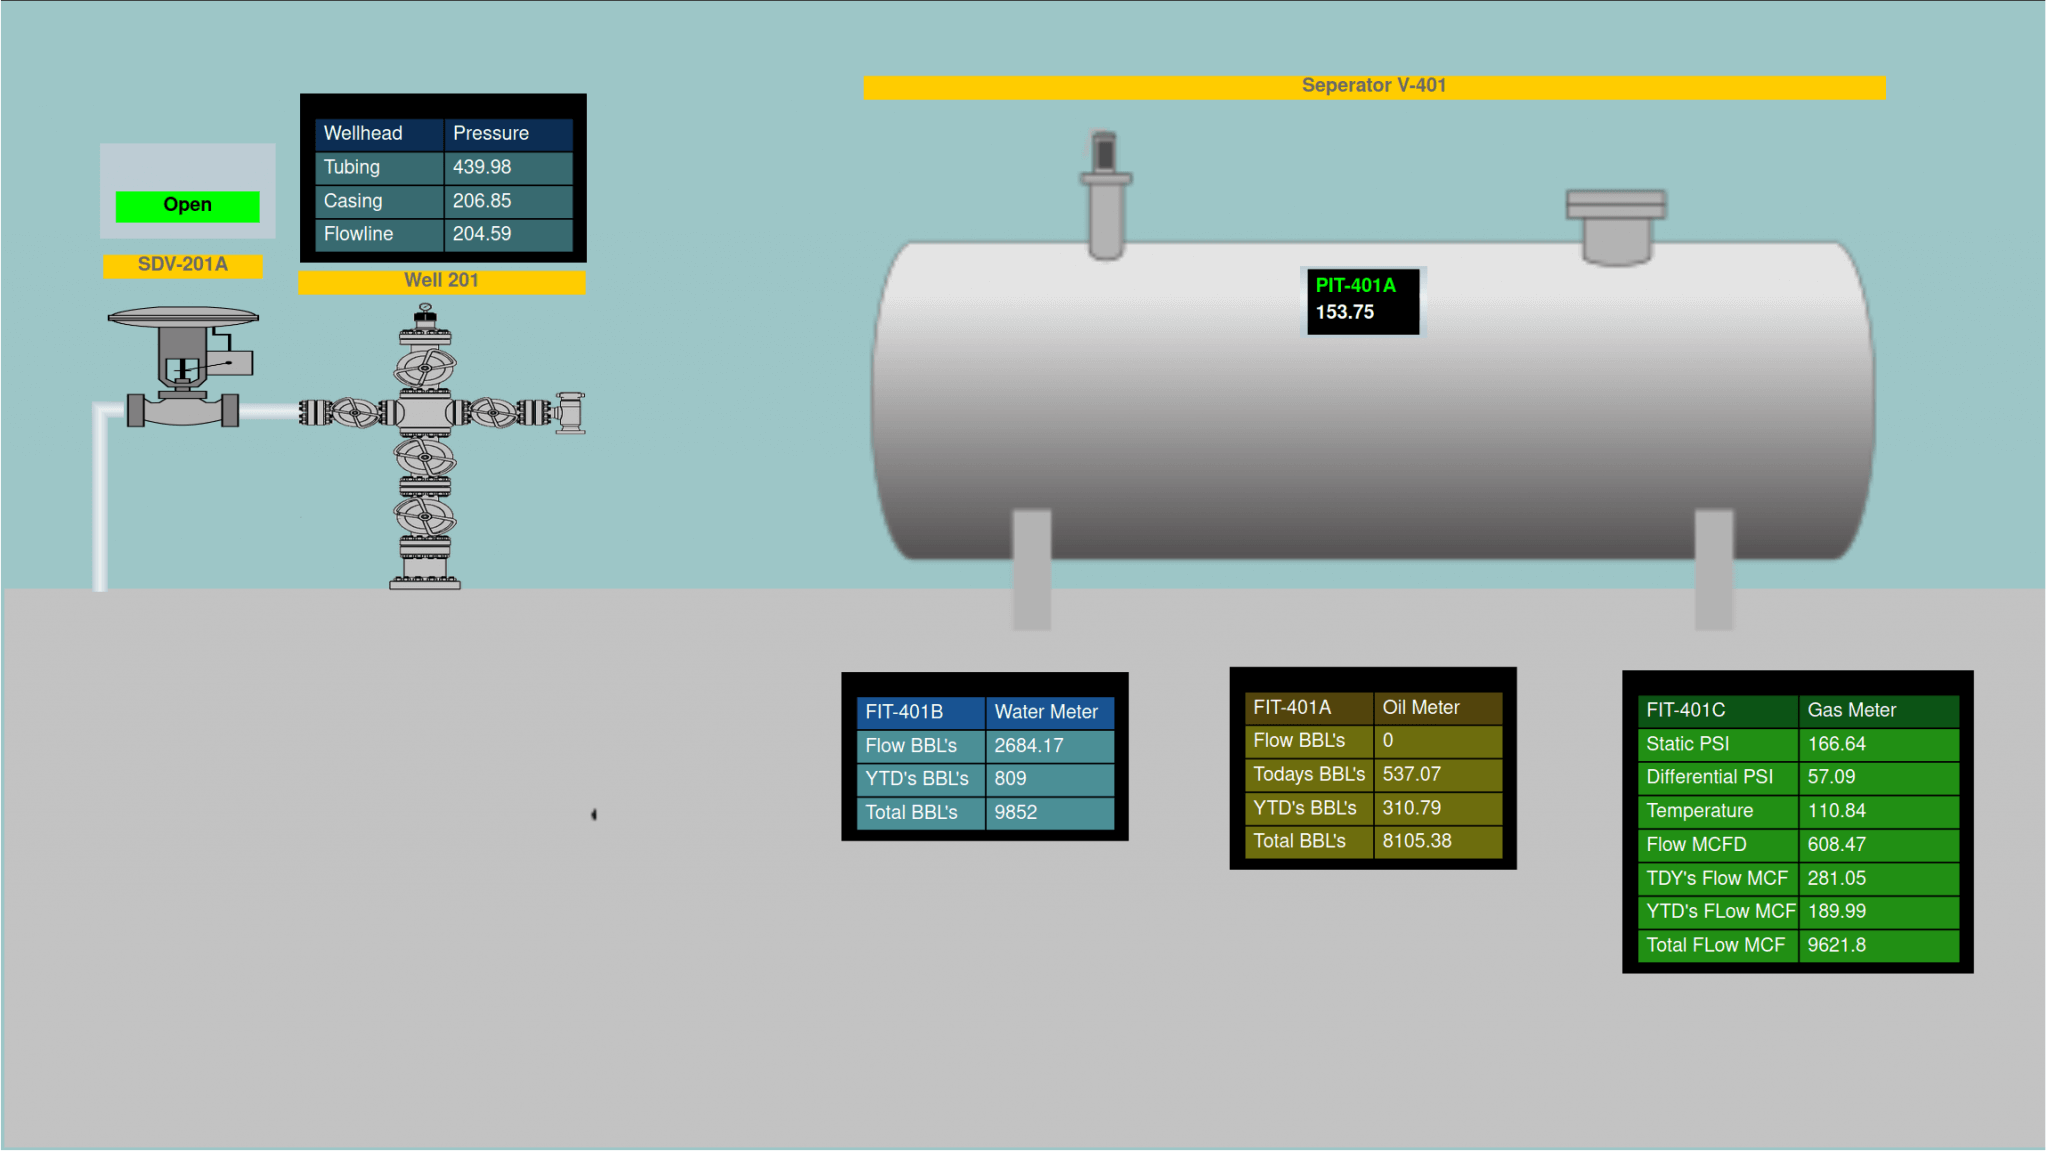The width and height of the screenshot is (2048, 1151).
Task: Select the right wing valve on the wellhead
Action: [495, 412]
